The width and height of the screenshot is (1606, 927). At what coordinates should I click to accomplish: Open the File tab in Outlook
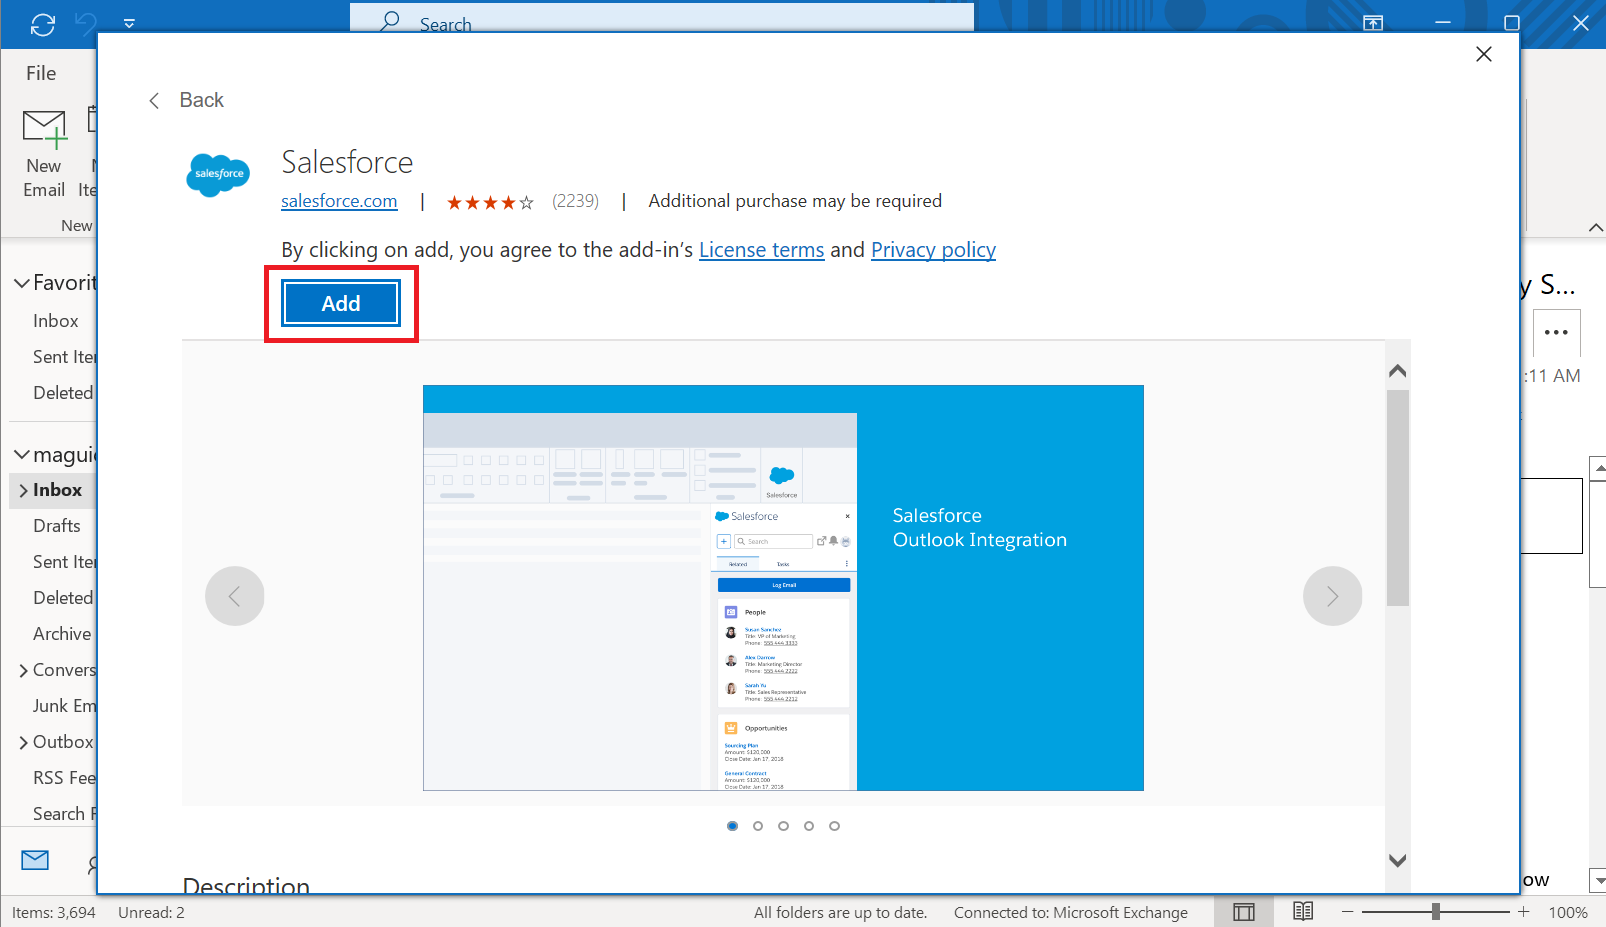click(x=41, y=73)
